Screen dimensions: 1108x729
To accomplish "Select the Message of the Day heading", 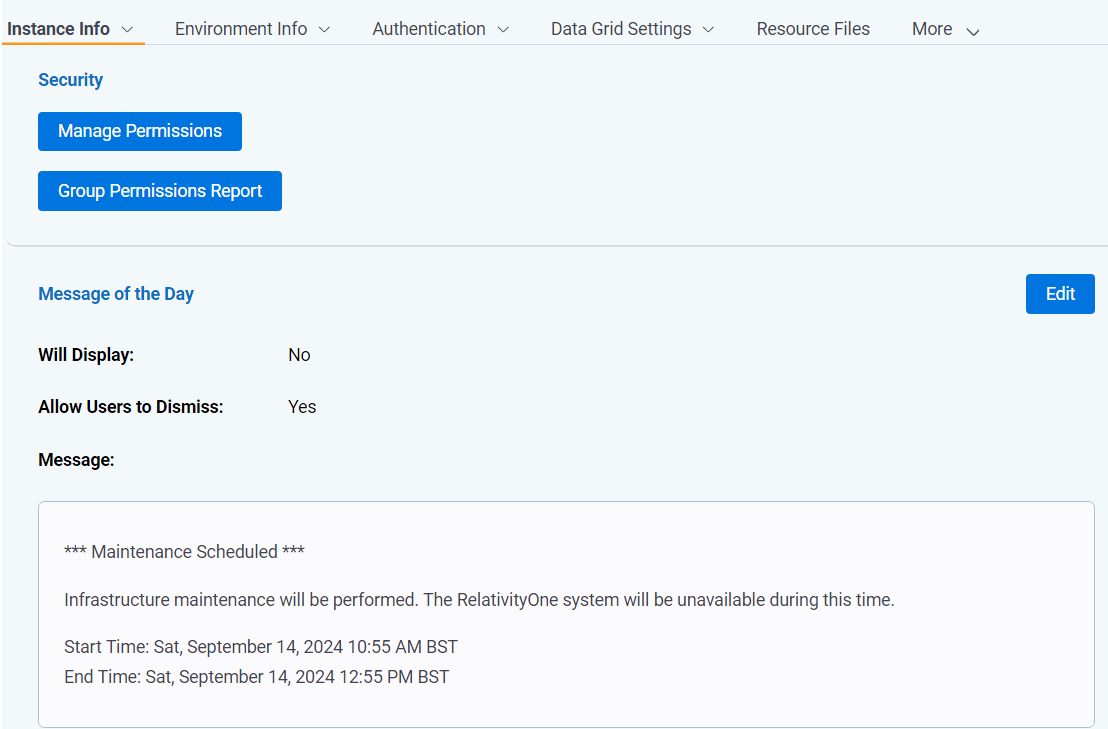I will [116, 294].
